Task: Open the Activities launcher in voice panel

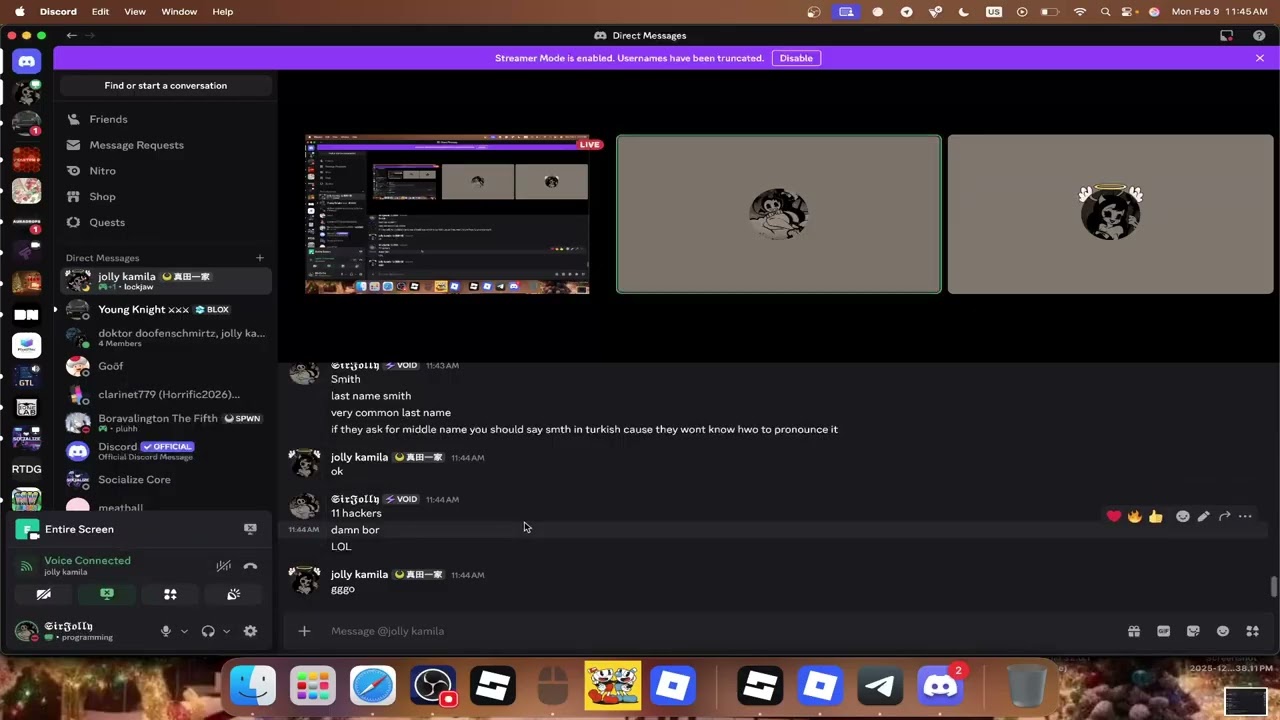Action: tap(170, 594)
